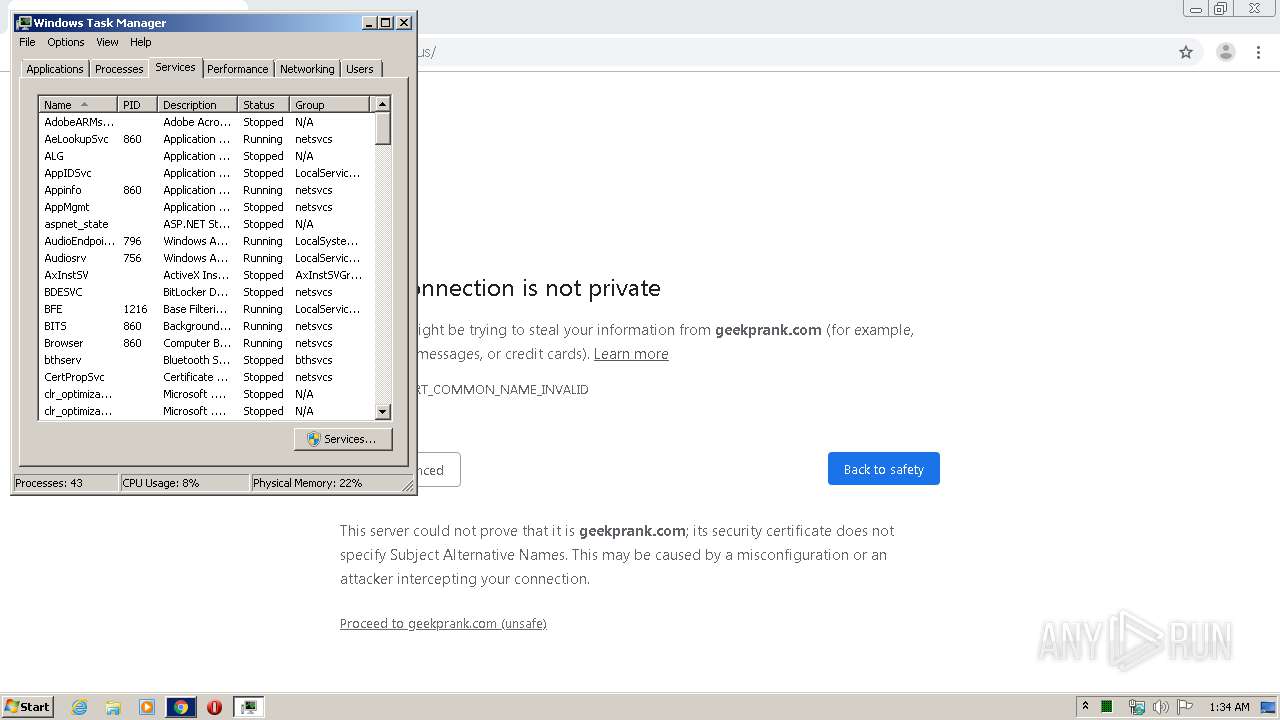Select the Browser service row
Viewport: 1280px width, 720px height.
coord(206,343)
